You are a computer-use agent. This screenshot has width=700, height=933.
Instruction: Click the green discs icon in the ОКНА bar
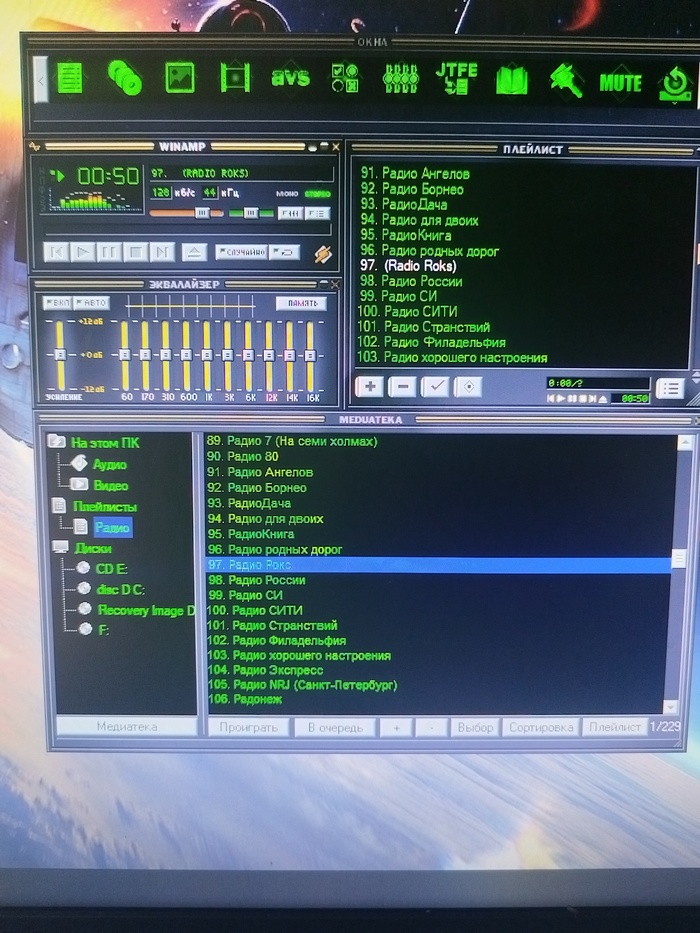[x=125, y=78]
